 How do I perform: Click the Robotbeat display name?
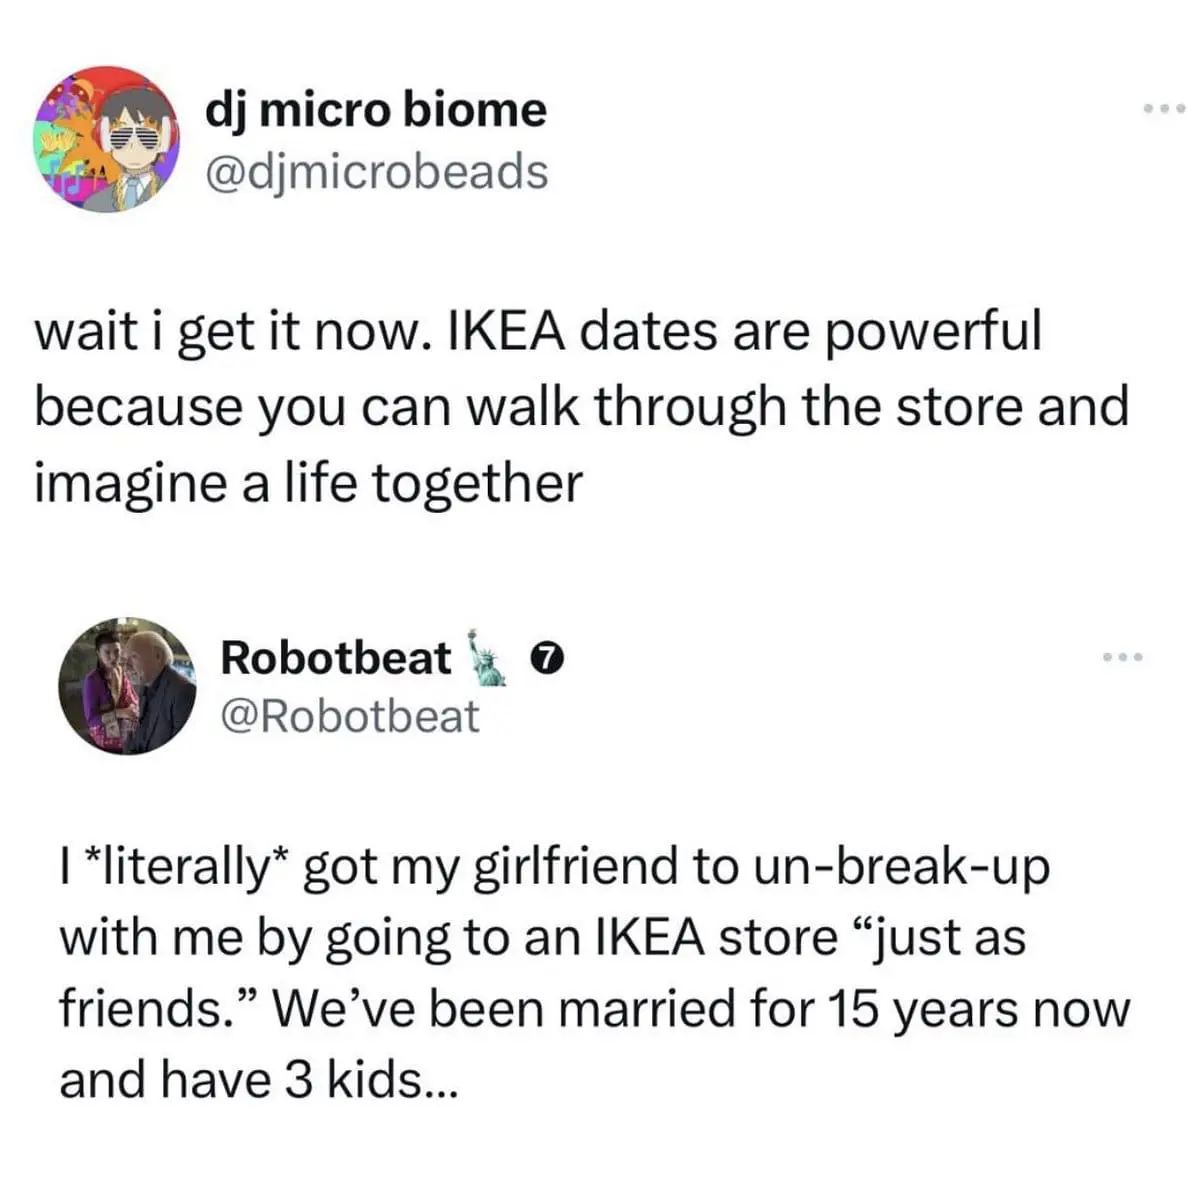335,657
